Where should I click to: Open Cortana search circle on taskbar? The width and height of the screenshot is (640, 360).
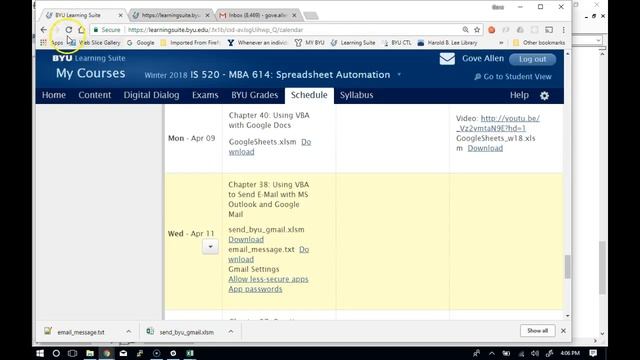(56, 353)
